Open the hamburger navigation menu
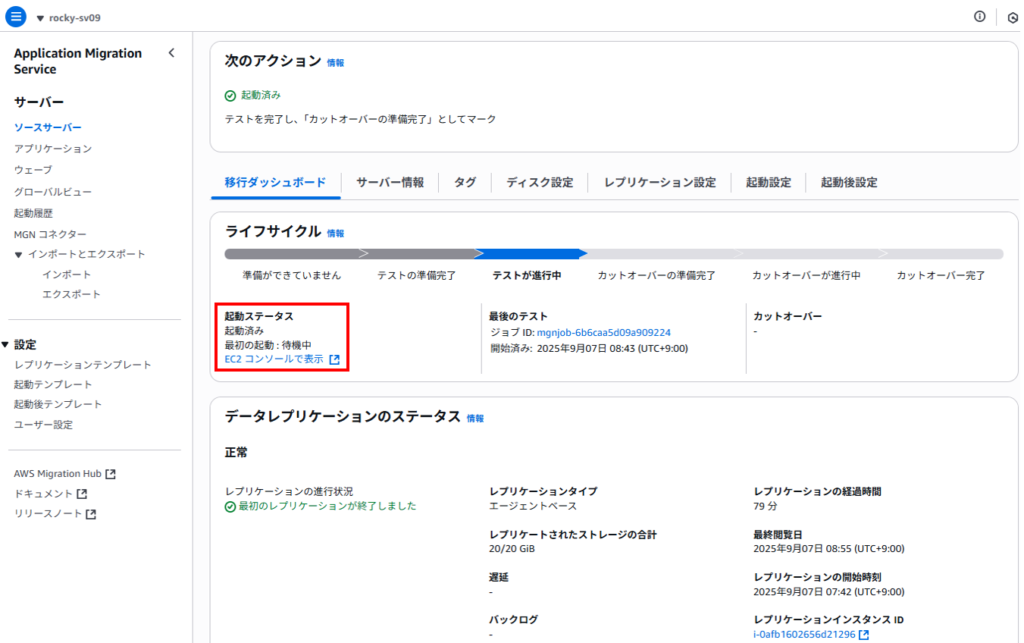 (16, 16)
